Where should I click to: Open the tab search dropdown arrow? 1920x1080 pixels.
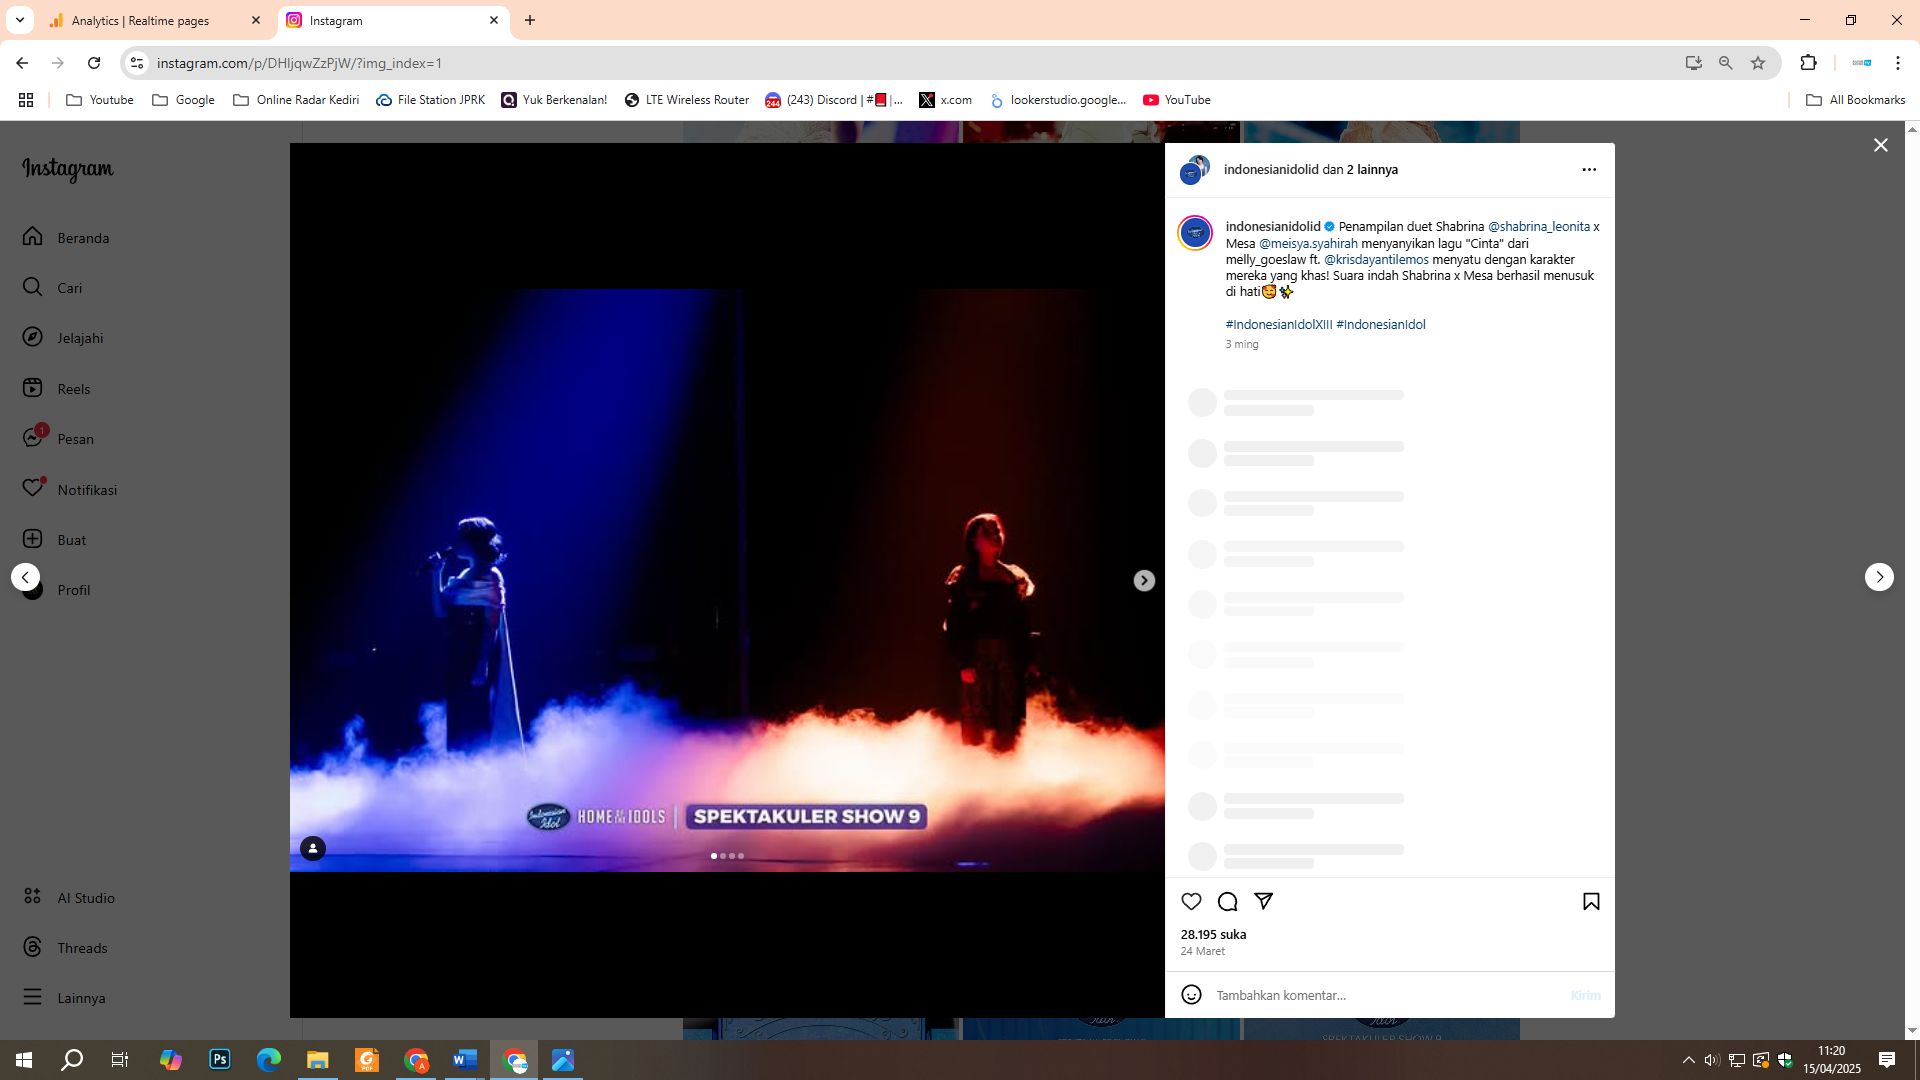pyautogui.click(x=19, y=20)
